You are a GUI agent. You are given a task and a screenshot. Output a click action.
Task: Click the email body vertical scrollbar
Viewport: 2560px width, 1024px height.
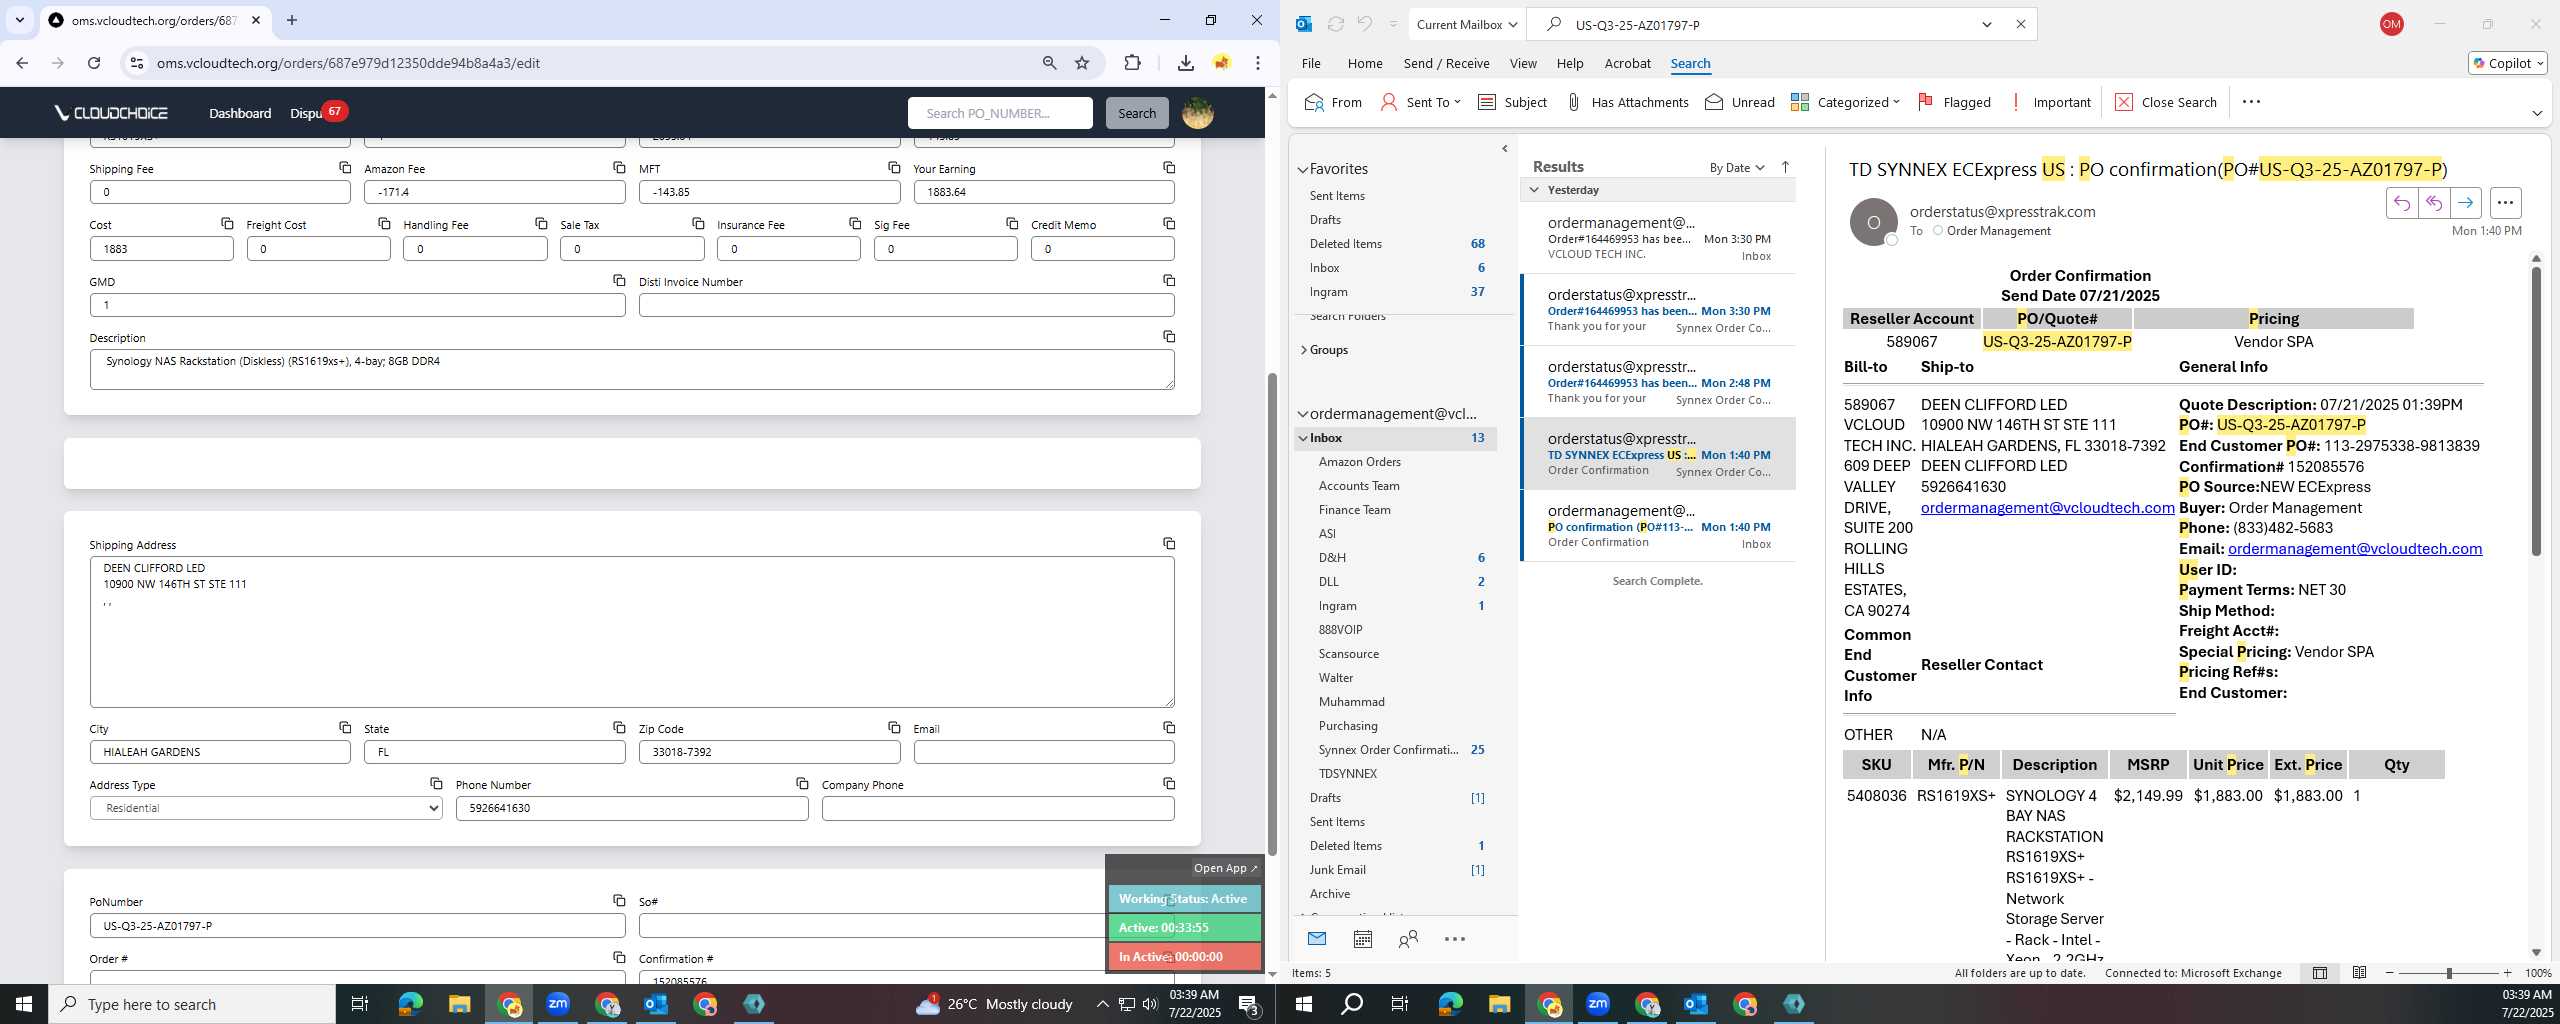point(2535,410)
